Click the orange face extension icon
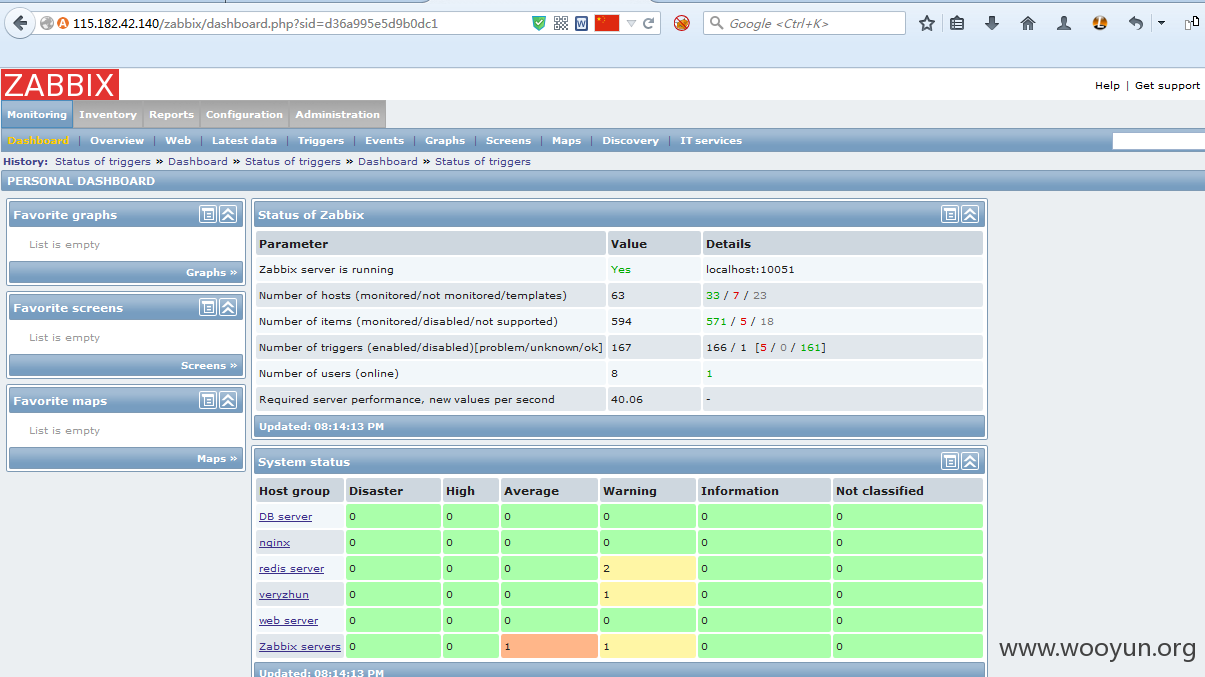The height and width of the screenshot is (677, 1205). coord(1100,23)
